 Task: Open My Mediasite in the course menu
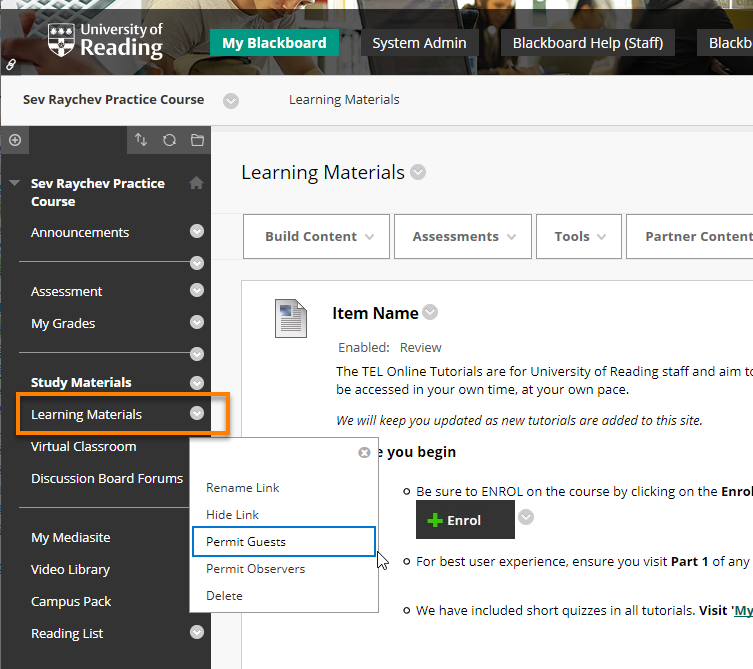pos(71,537)
